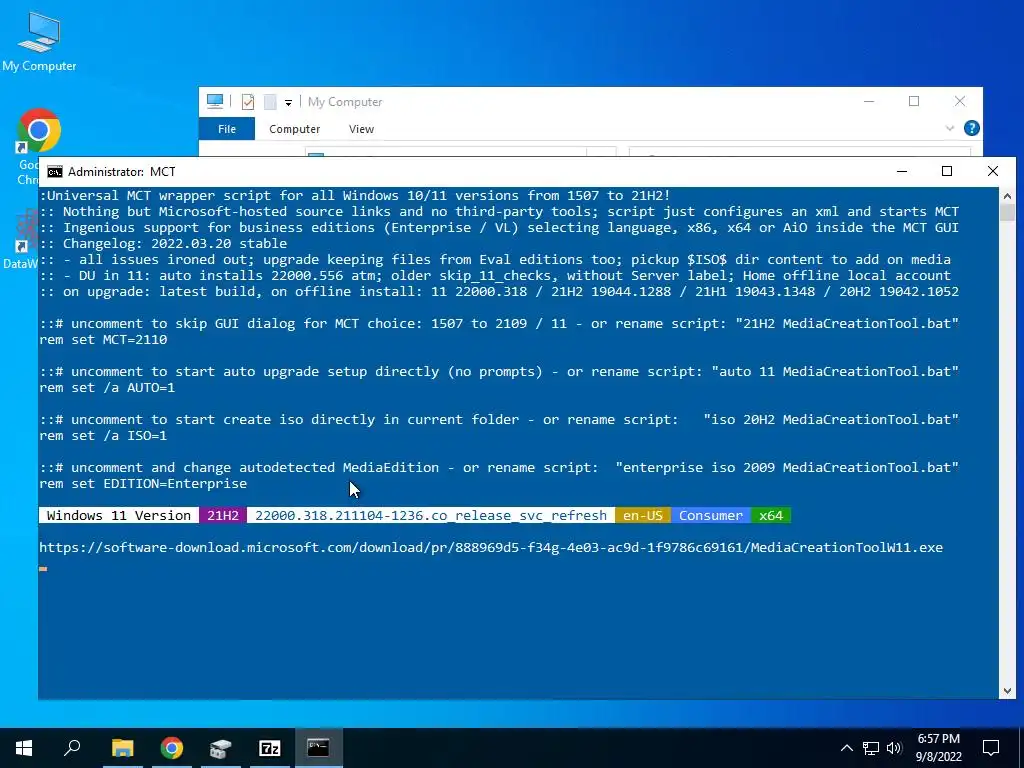Screen dimensions: 1024x768
Task: Maximize the MCT console window
Action: 947,172
